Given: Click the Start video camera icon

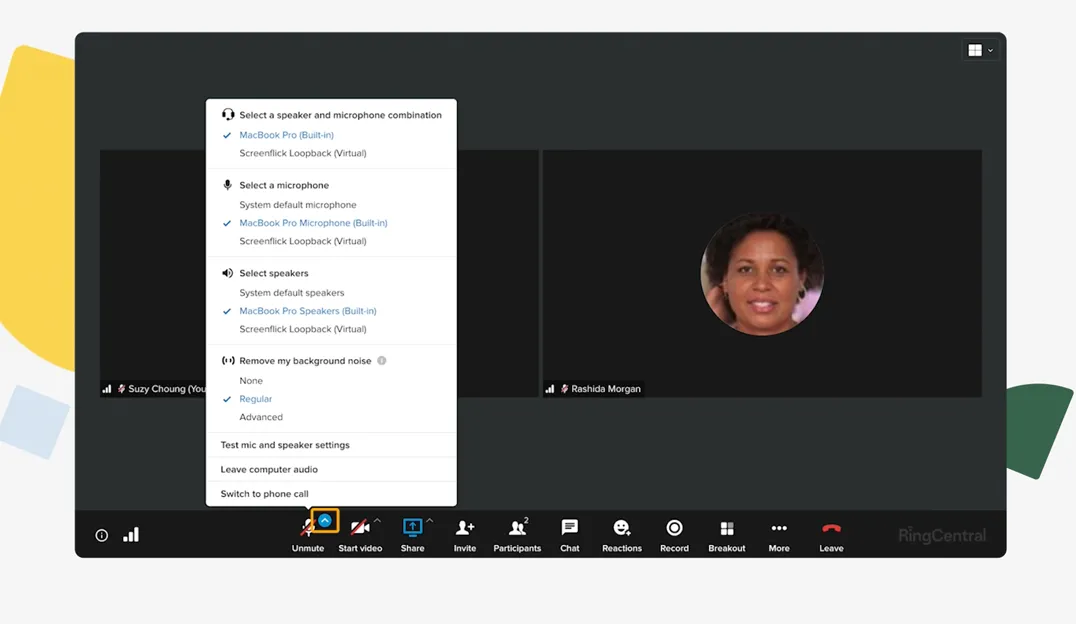Looking at the screenshot, I should click(359, 528).
